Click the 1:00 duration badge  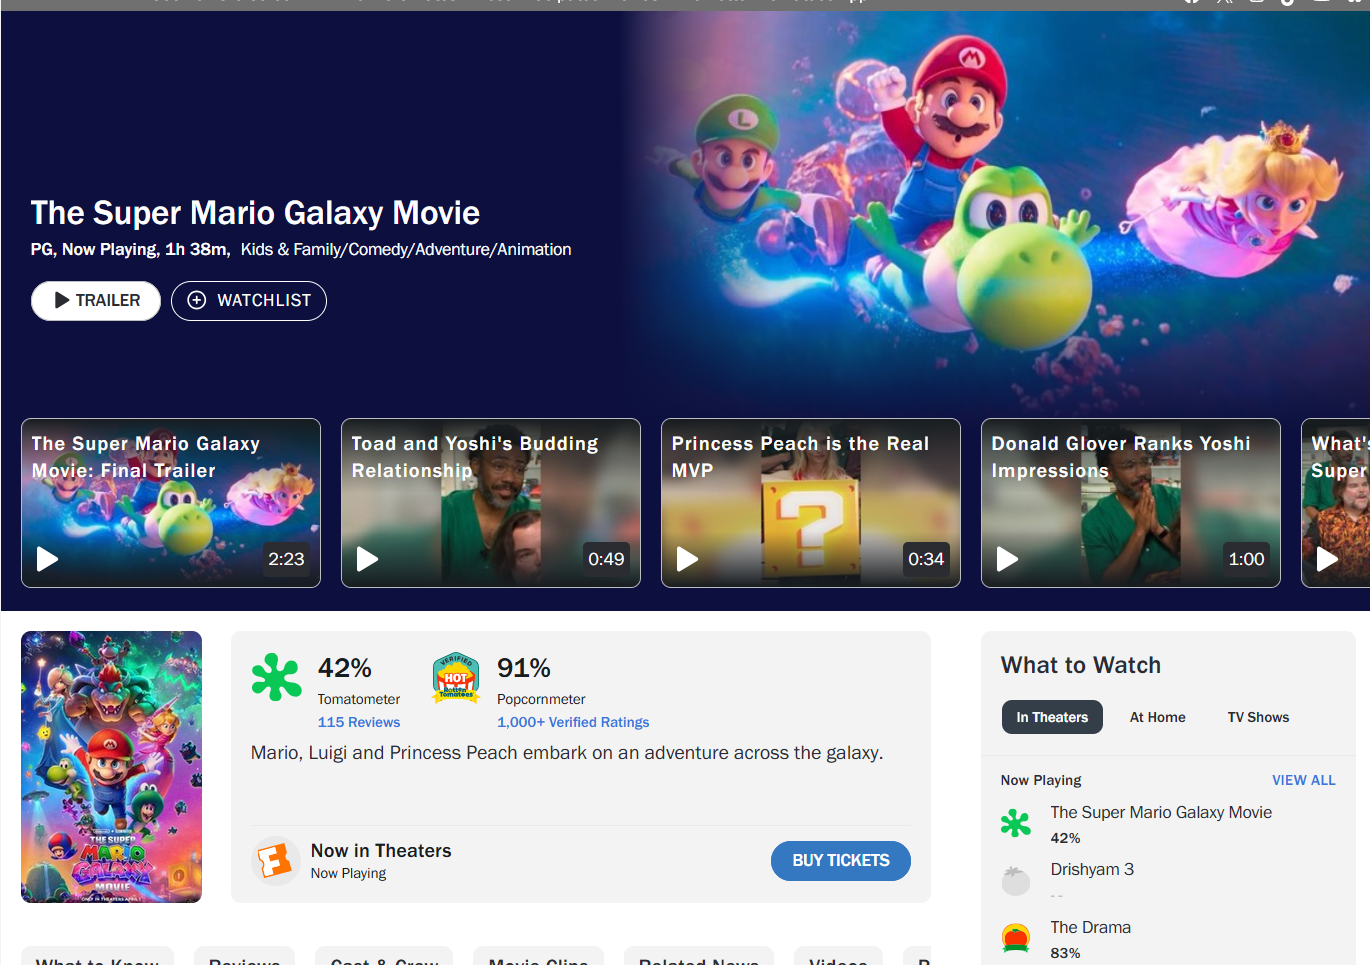point(1246,559)
